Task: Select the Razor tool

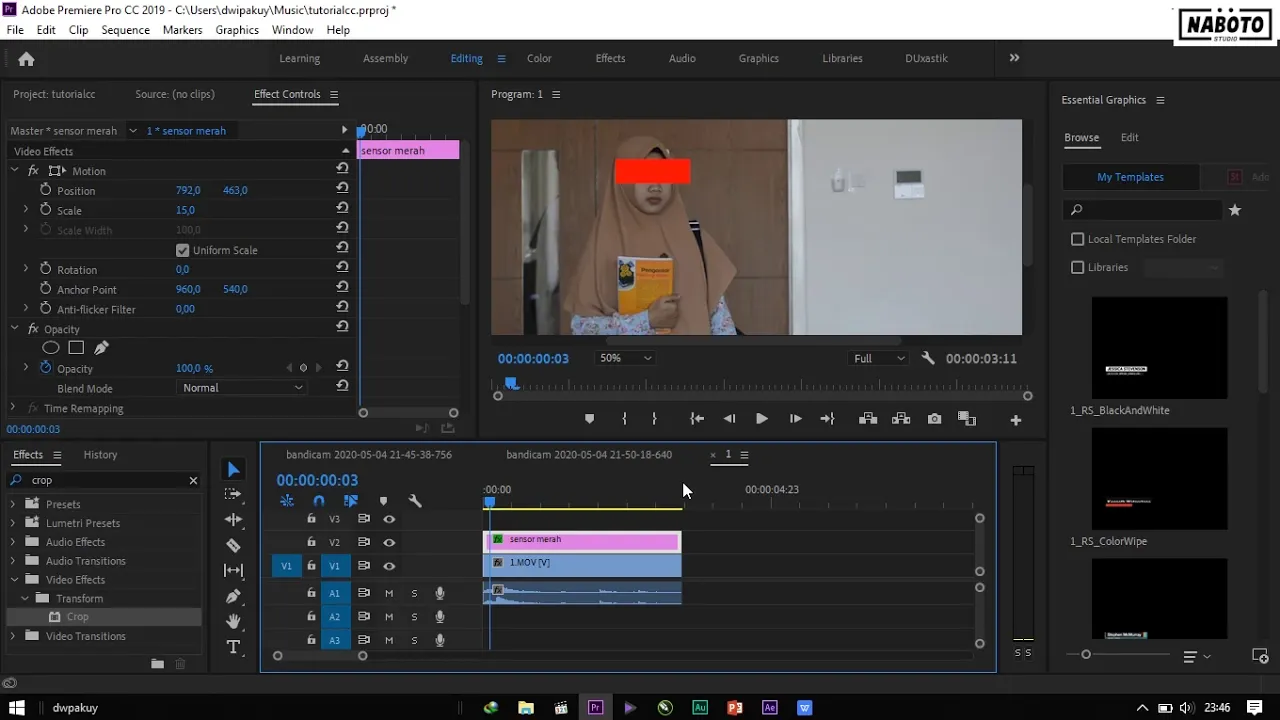Action: (x=233, y=545)
